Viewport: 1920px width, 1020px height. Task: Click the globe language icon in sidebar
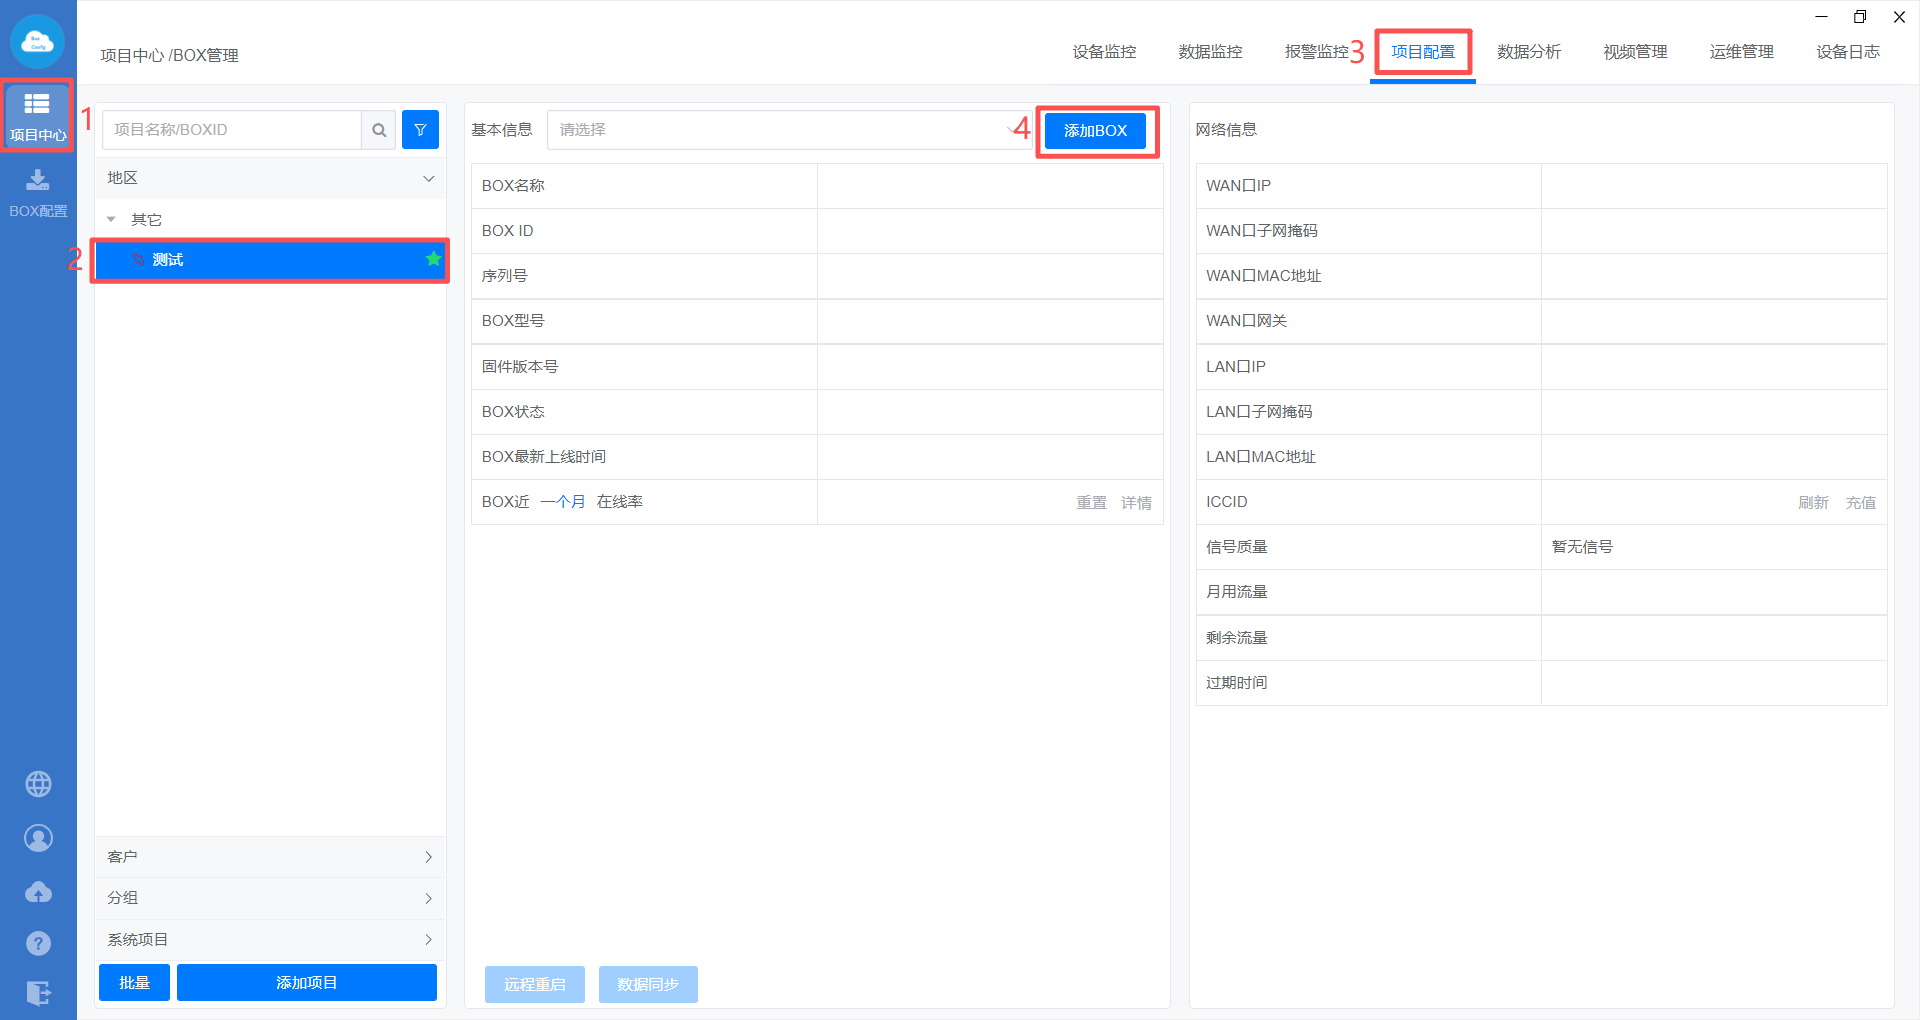point(38,784)
